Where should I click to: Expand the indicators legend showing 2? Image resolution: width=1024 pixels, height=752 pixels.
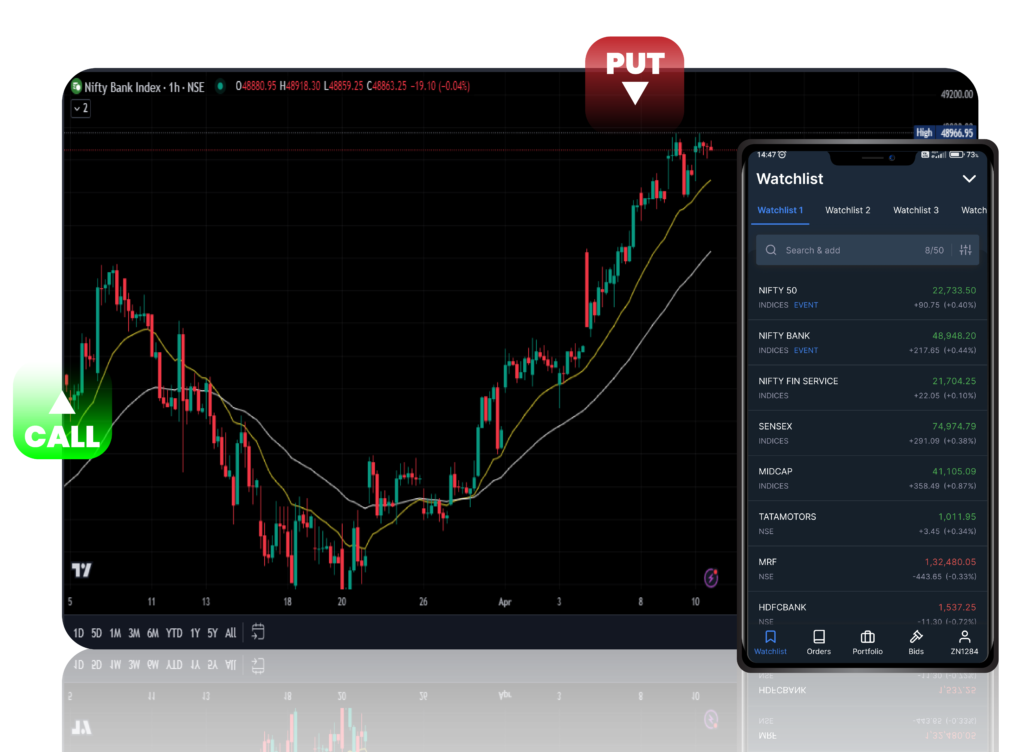(x=80, y=108)
